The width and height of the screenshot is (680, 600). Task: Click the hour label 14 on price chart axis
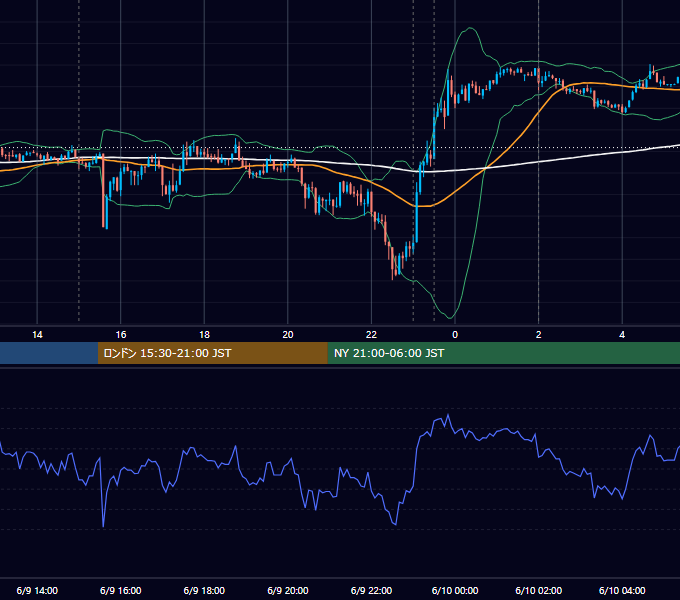tap(37, 335)
